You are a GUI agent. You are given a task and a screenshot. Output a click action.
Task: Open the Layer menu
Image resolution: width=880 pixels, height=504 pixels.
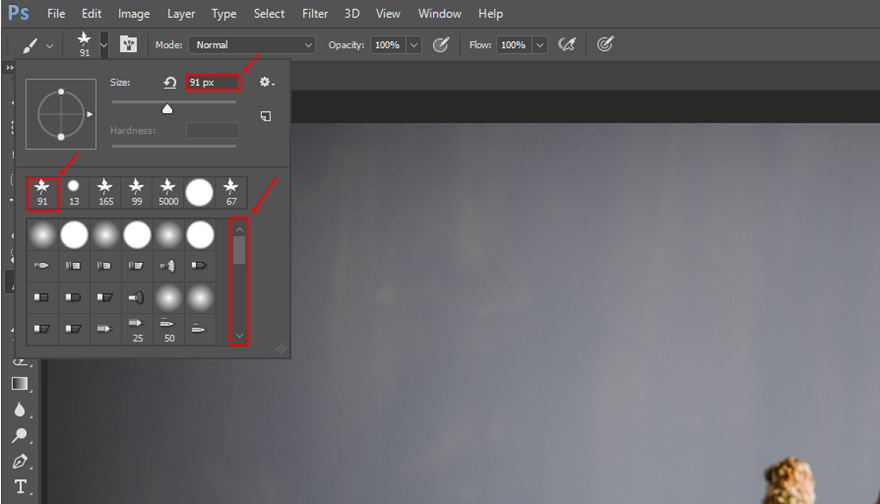click(x=181, y=14)
